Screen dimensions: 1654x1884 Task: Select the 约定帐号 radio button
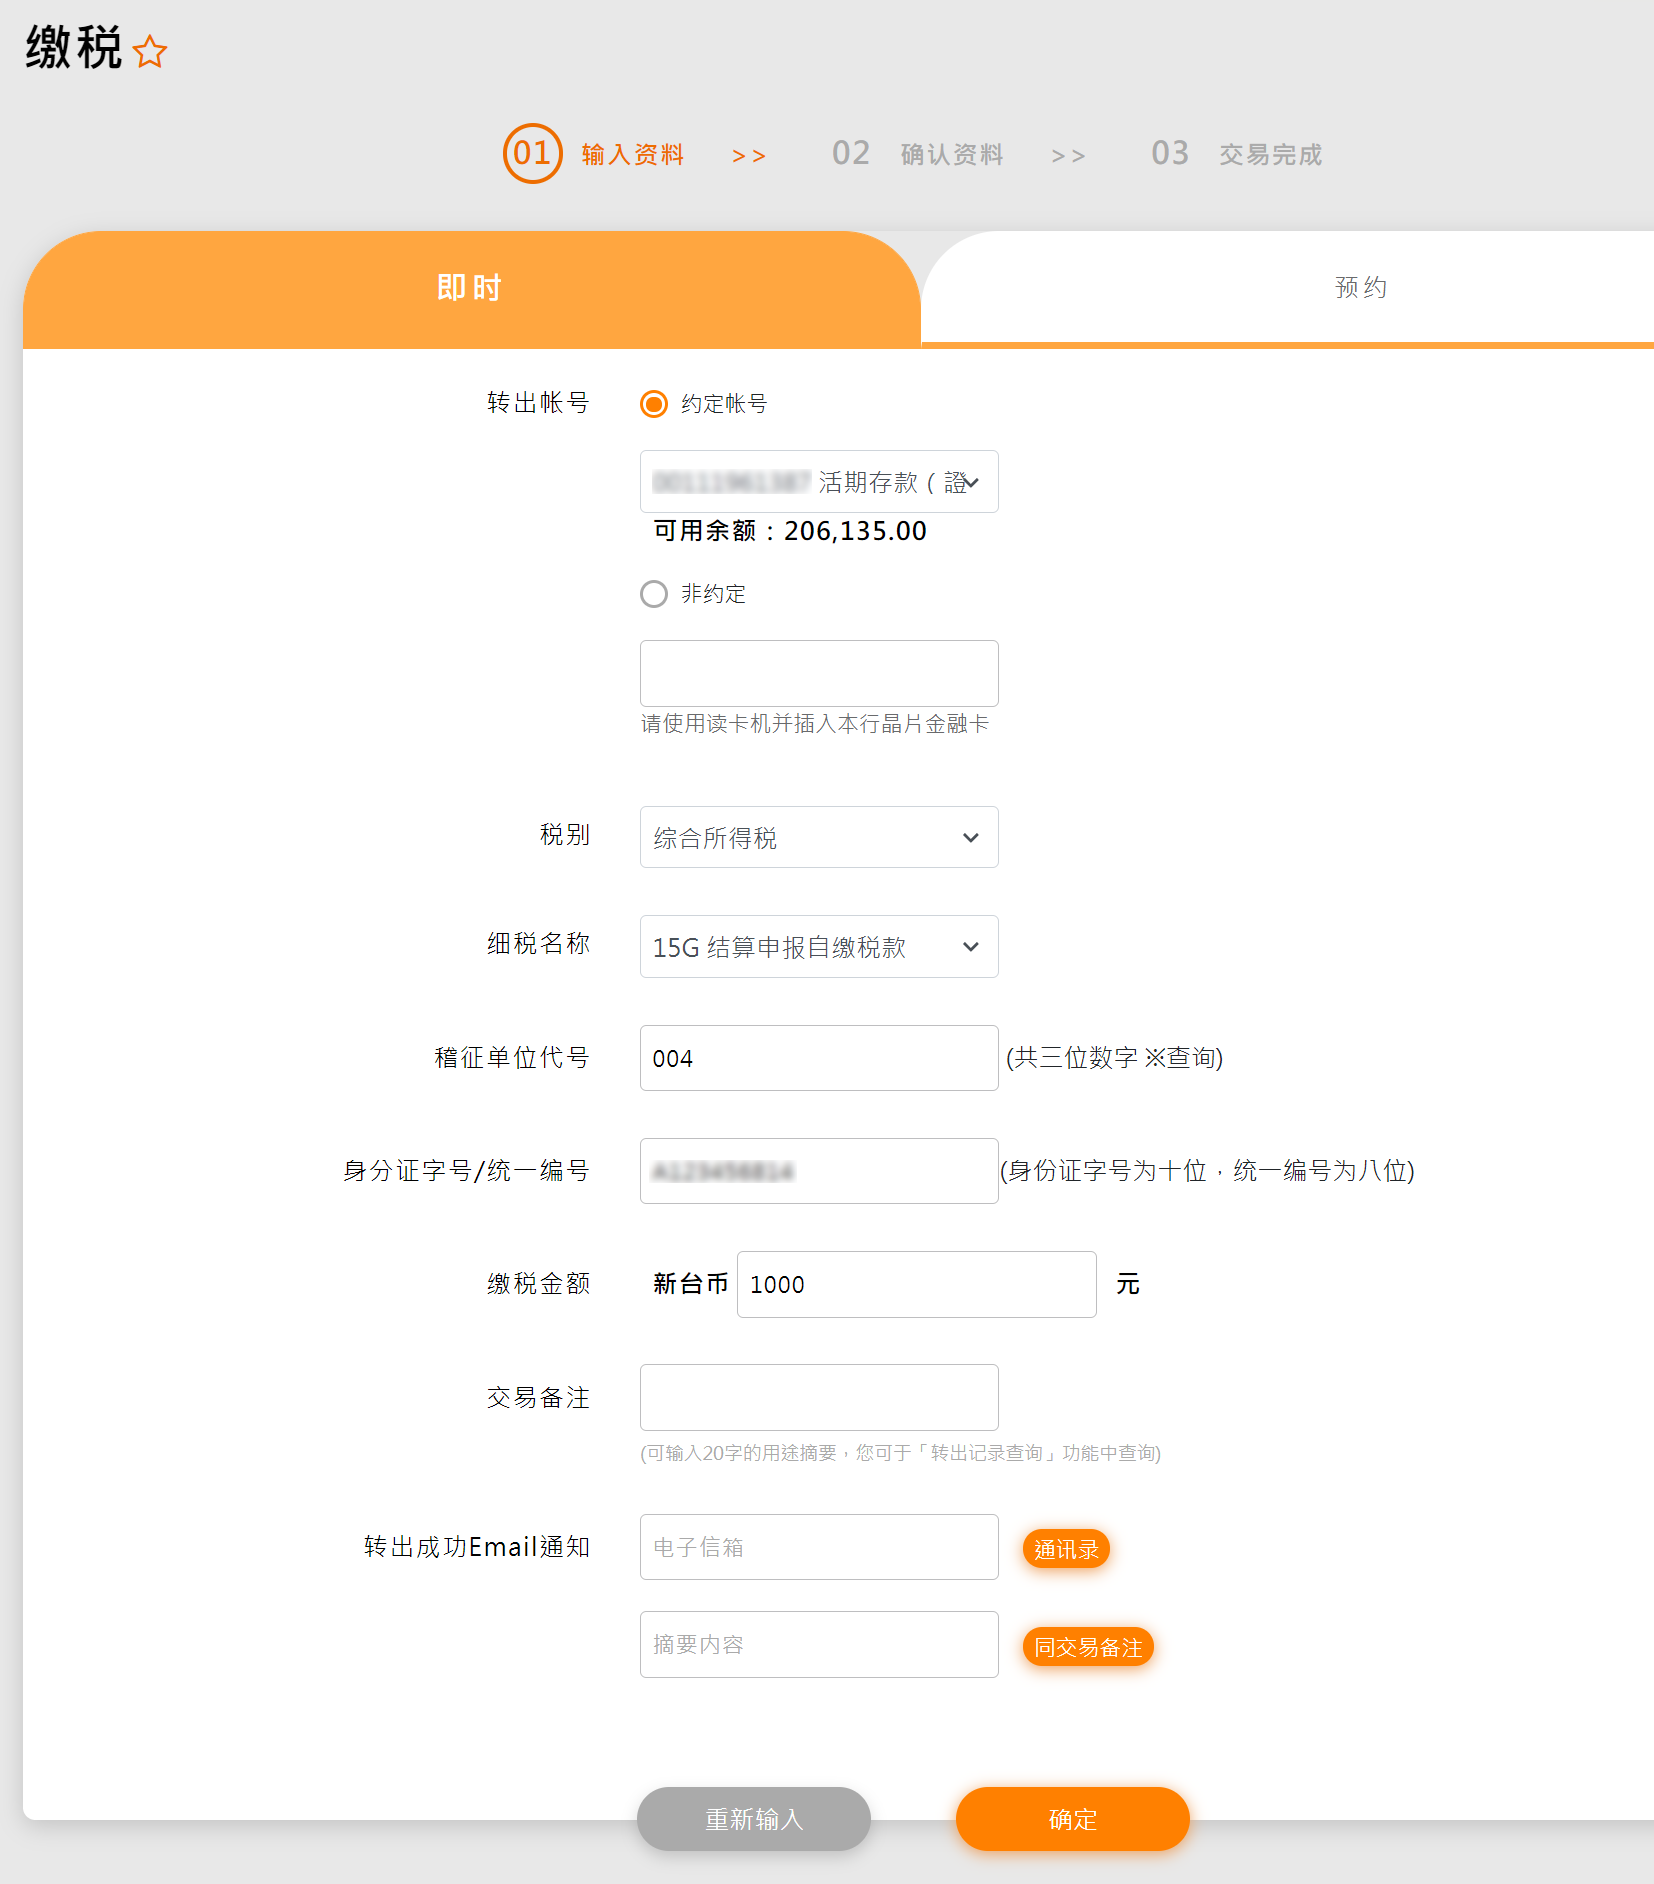pos(654,404)
